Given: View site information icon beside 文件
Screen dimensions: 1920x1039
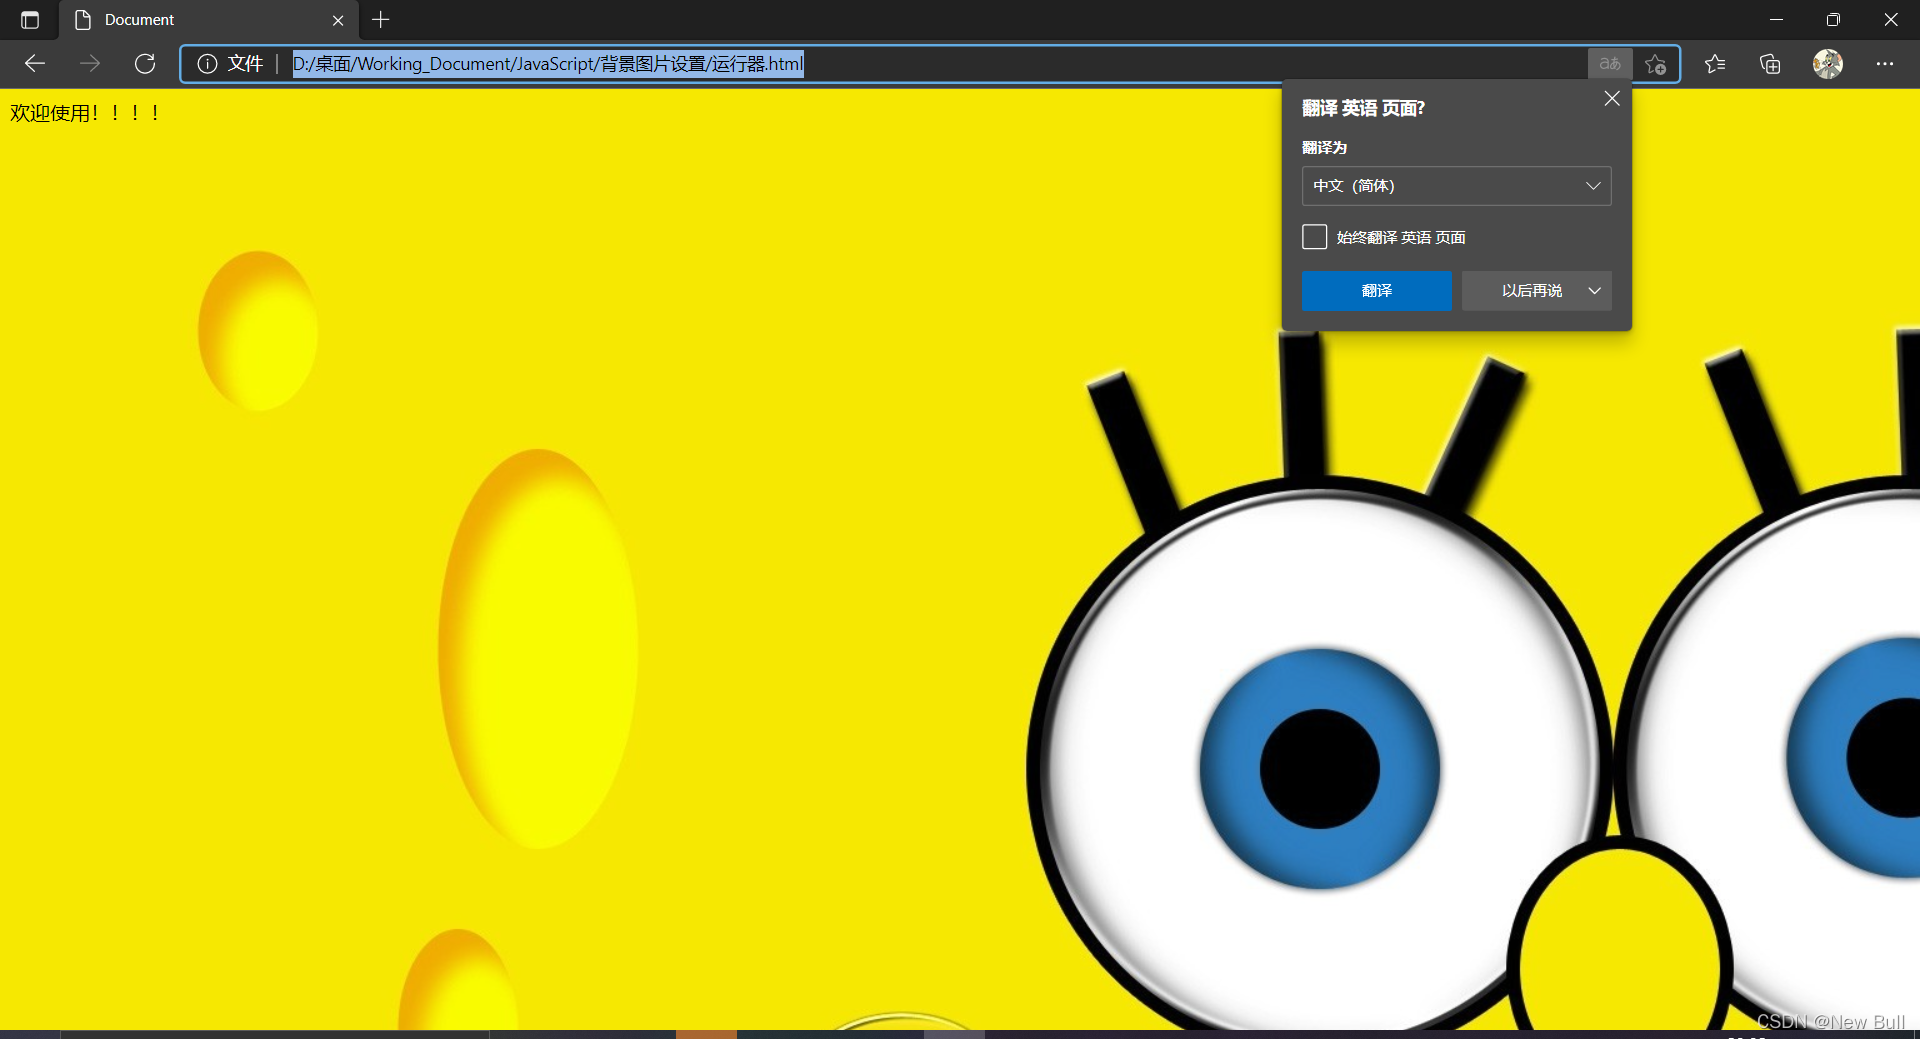Looking at the screenshot, I should pyautogui.click(x=207, y=64).
